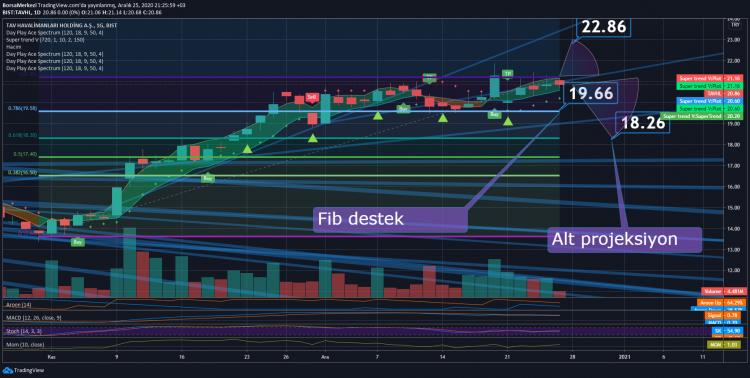The image size is (750, 378).
Task: Click the 18.26 price callout
Action: pyautogui.click(x=643, y=123)
